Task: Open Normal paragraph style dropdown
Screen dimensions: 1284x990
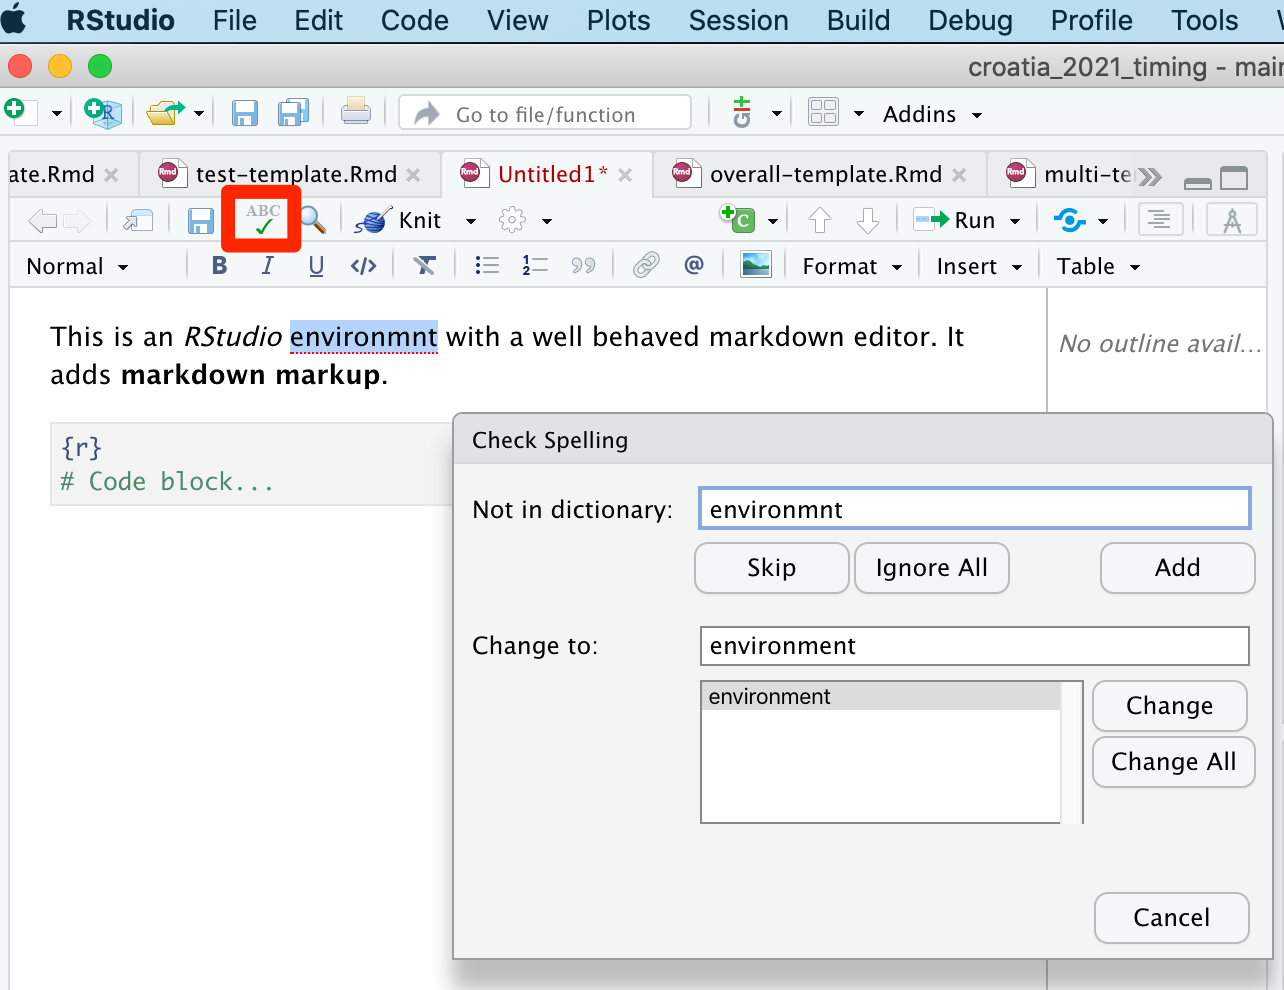Action: tap(78, 266)
